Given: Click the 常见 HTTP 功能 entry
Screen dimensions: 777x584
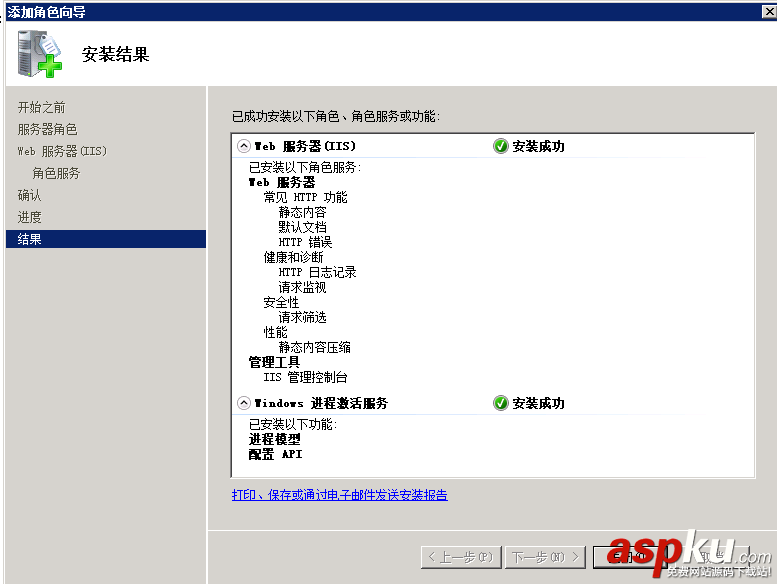Looking at the screenshot, I should (x=305, y=197).
